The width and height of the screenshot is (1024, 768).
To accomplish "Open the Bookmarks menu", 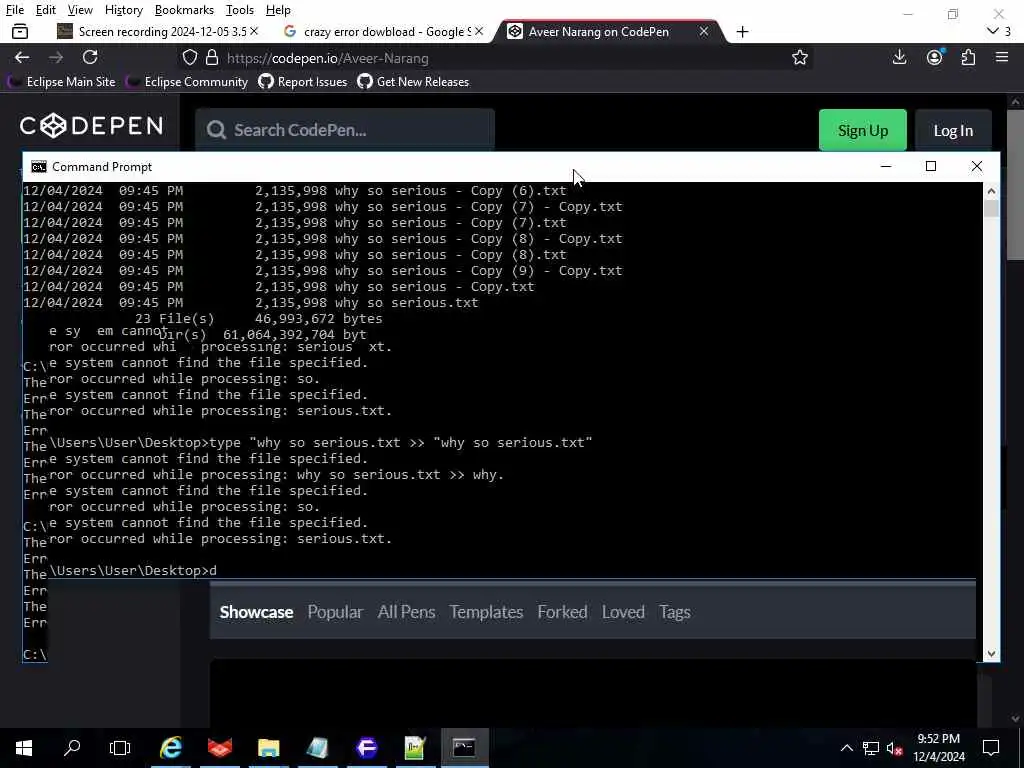I will pyautogui.click(x=184, y=10).
